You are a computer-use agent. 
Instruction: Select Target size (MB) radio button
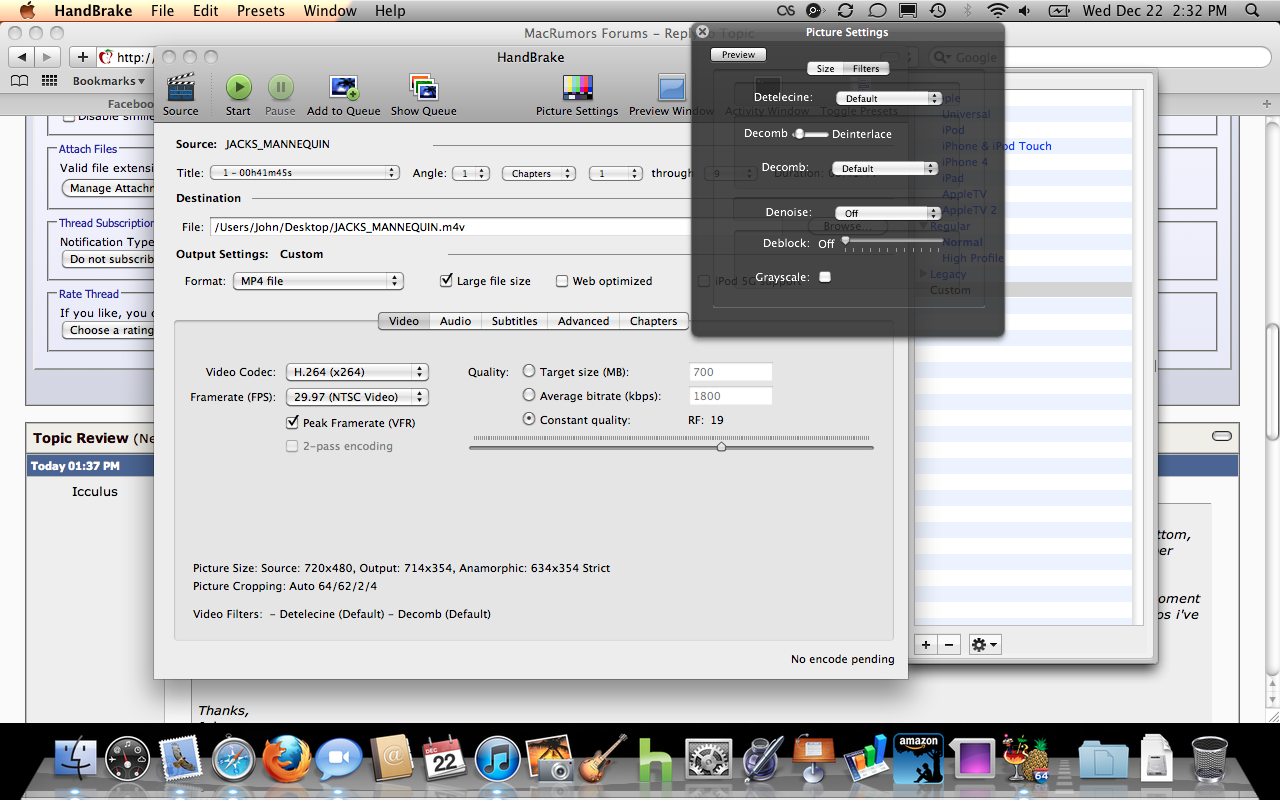[529, 371]
